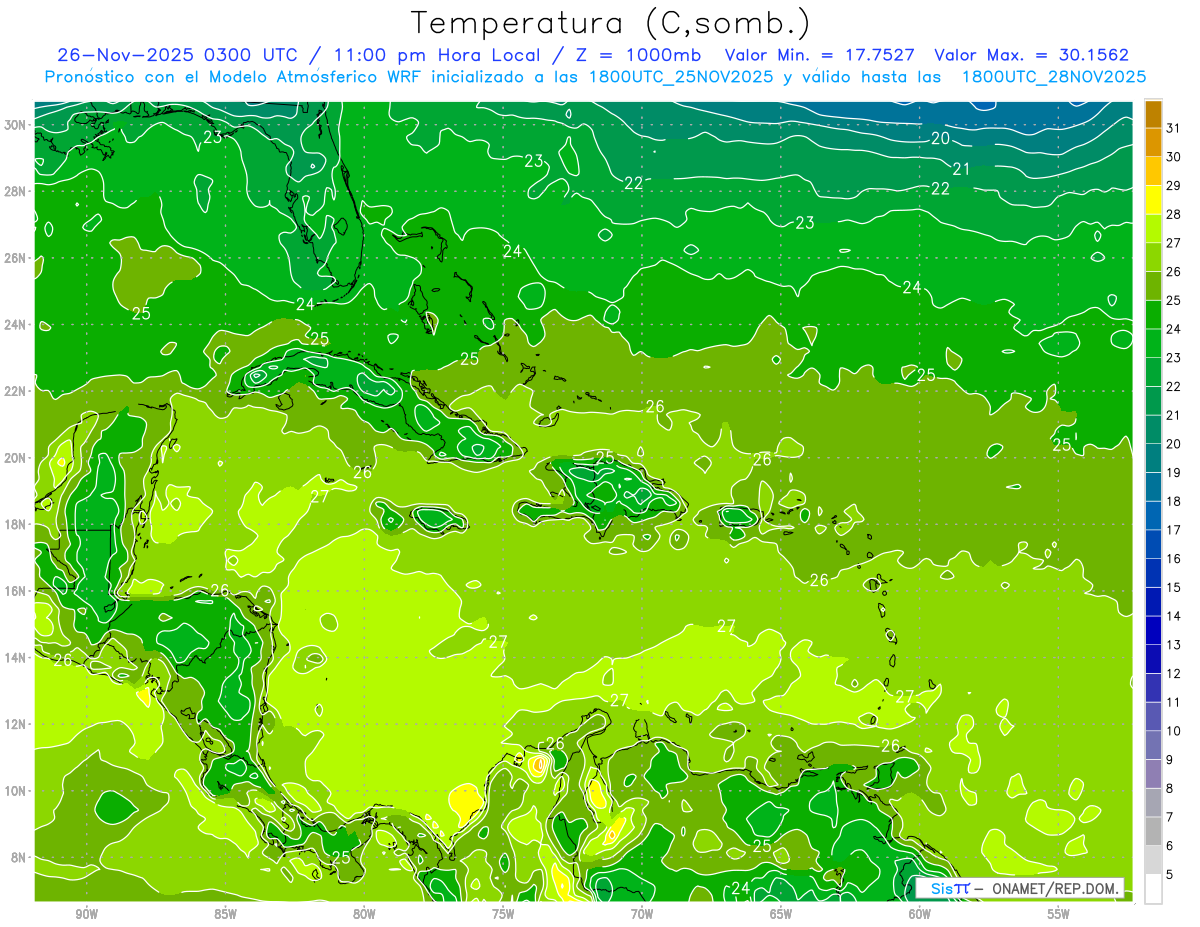1200x927 pixels.
Task: Pick the dark-orange swatch above legend value 31
Action: pyautogui.click(x=1153, y=113)
